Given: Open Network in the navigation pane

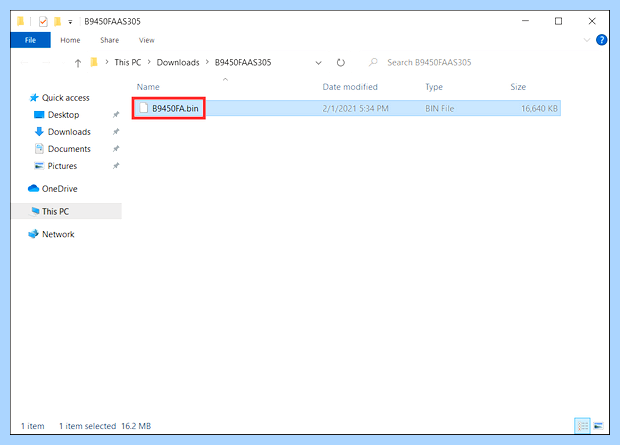Looking at the screenshot, I should pos(51,234).
